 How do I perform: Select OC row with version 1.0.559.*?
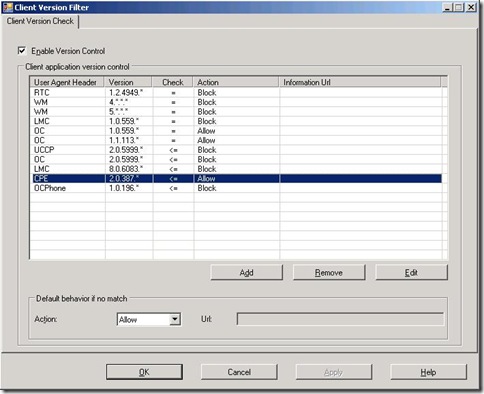236,131
